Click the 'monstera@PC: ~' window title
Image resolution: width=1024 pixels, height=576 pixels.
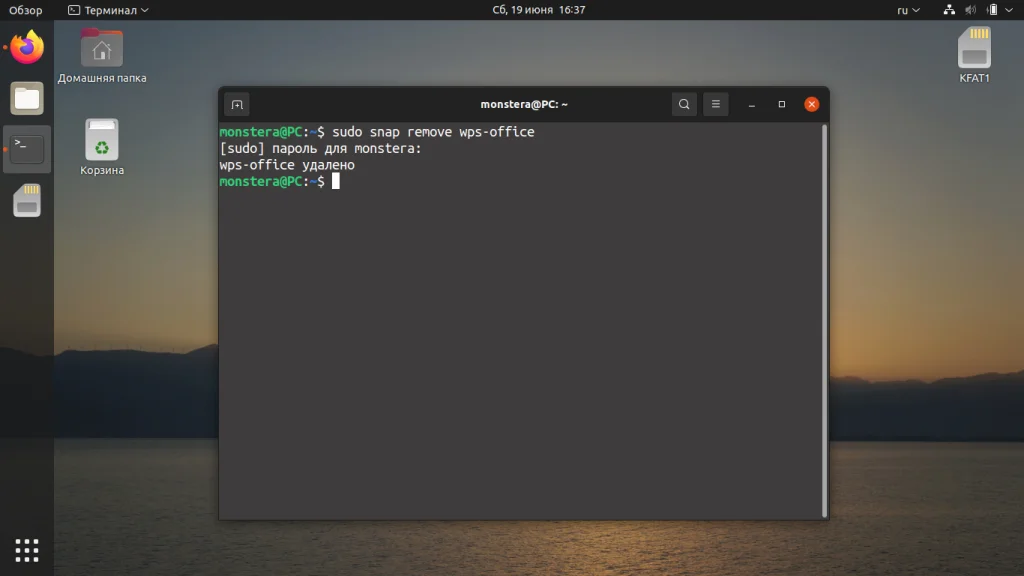524,104
